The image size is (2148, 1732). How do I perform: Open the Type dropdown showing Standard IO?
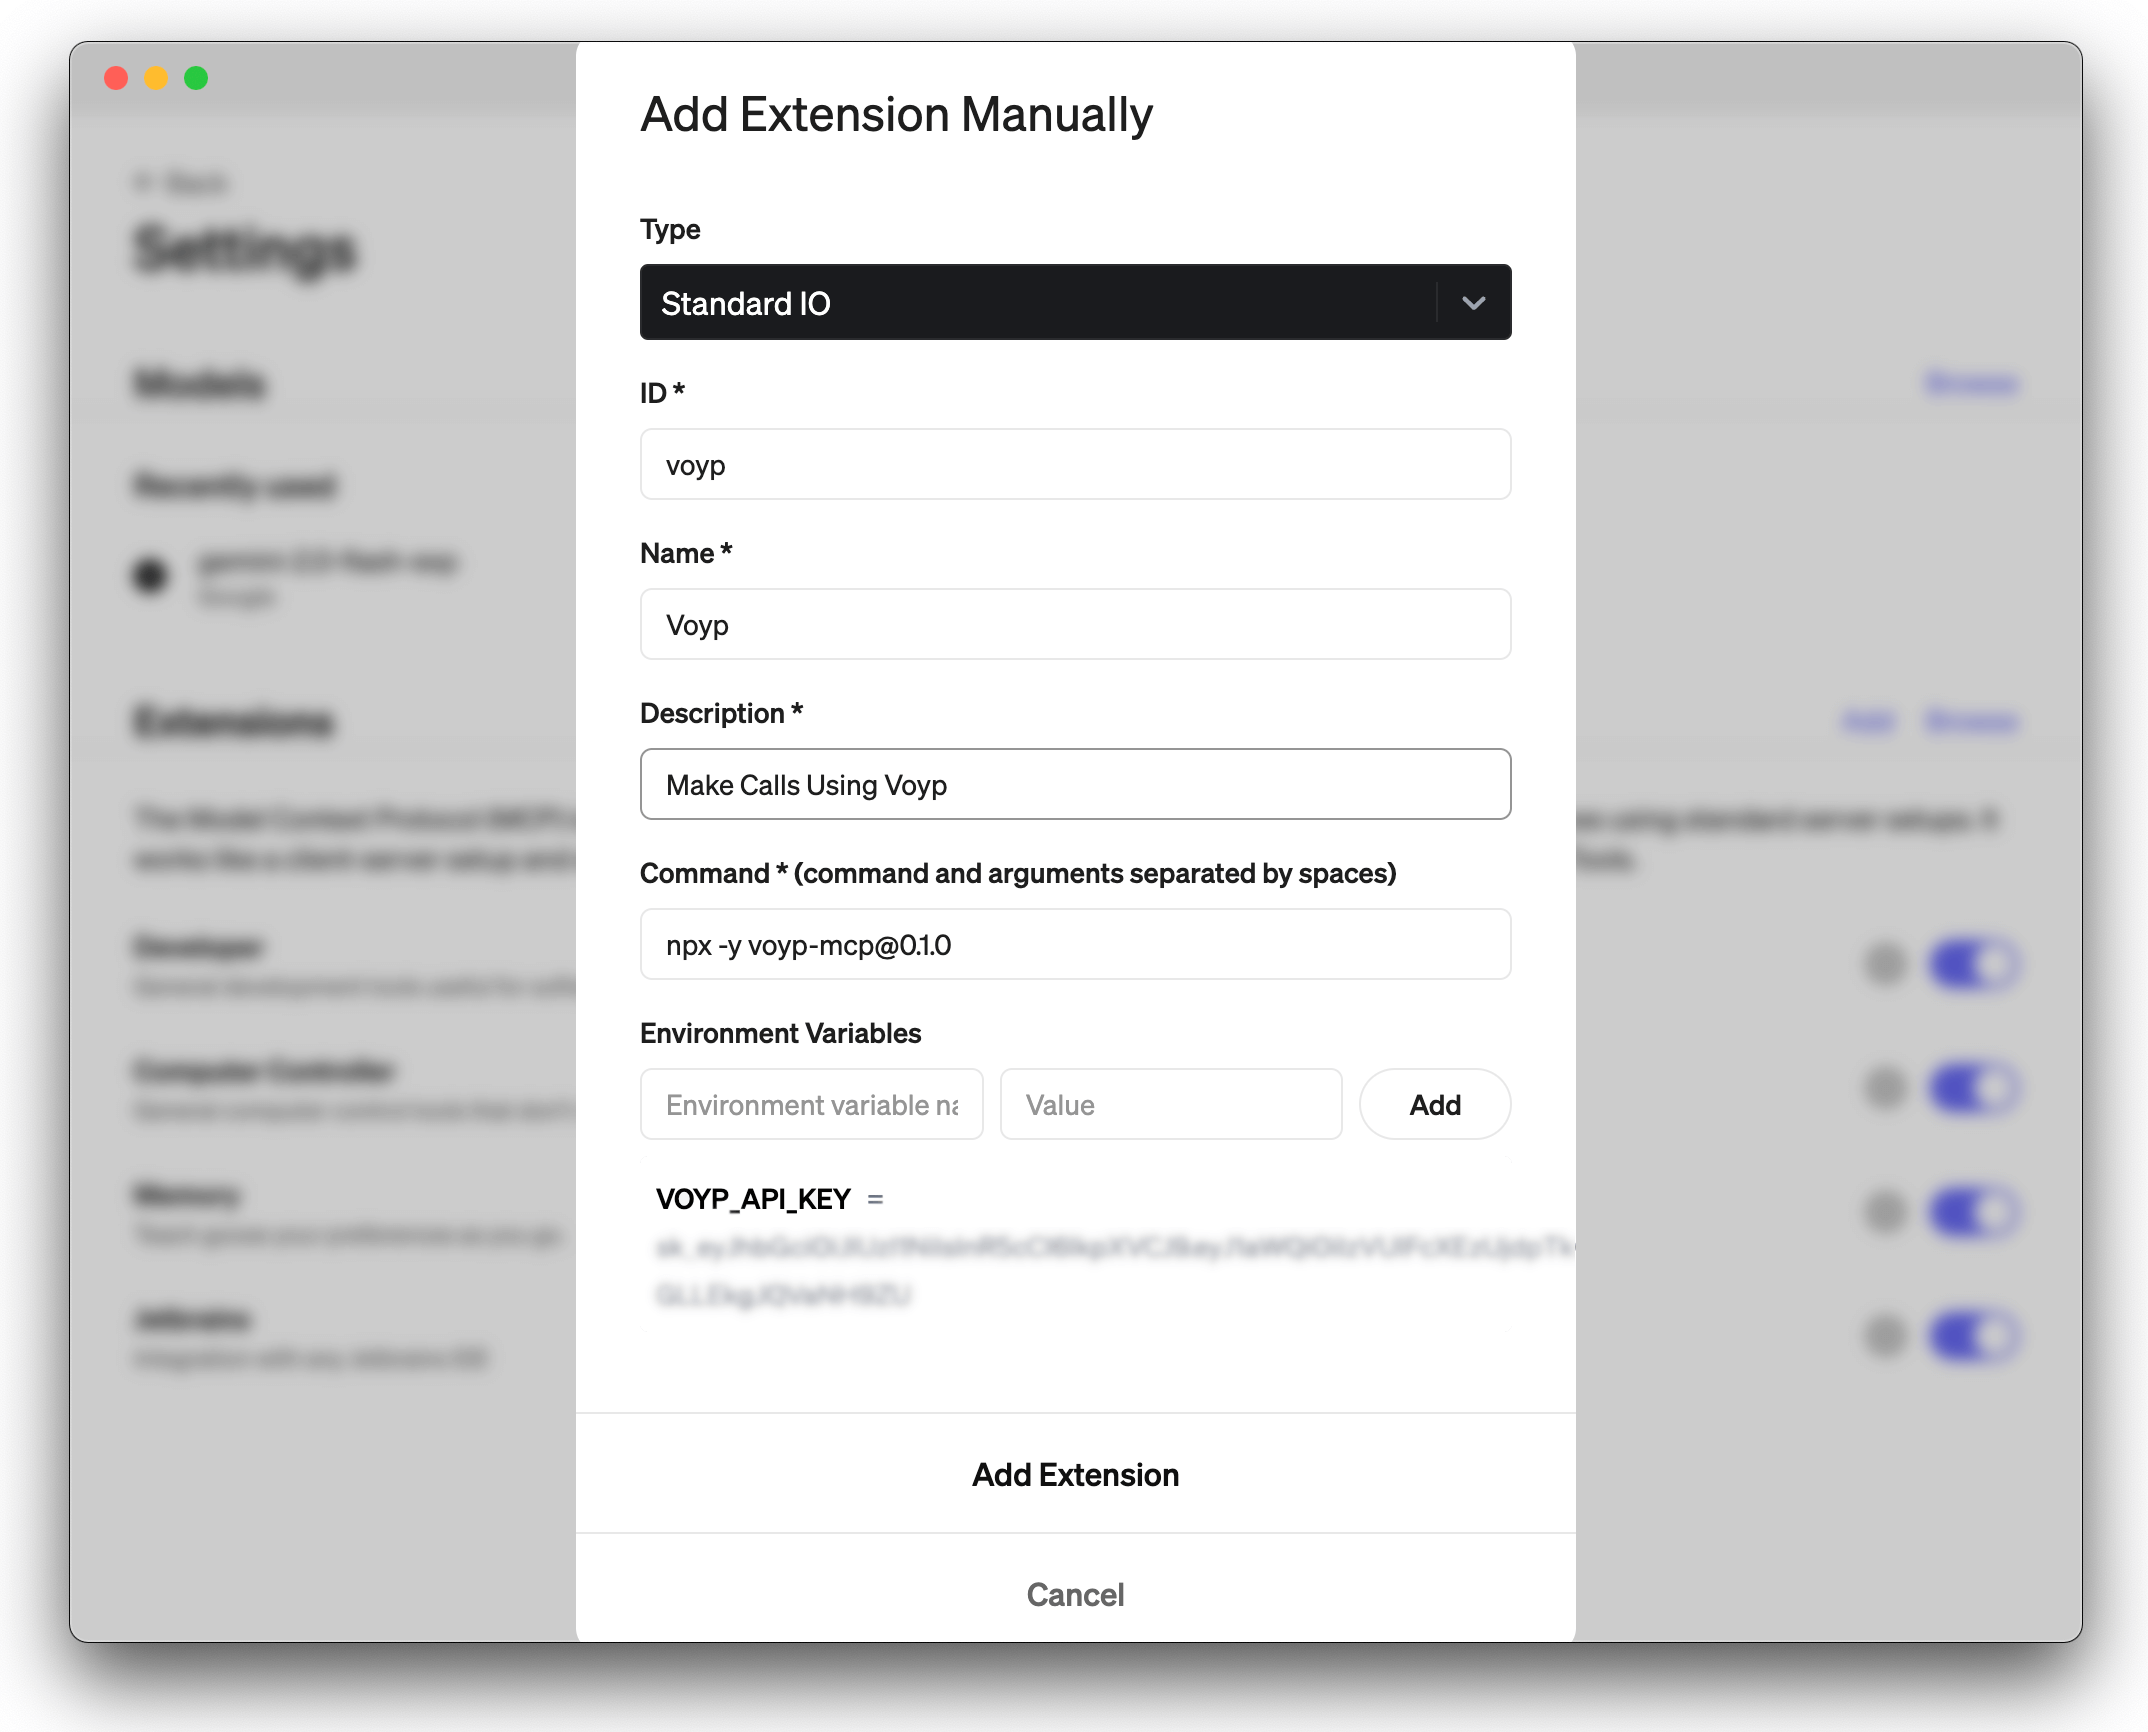pos(1074,303)
